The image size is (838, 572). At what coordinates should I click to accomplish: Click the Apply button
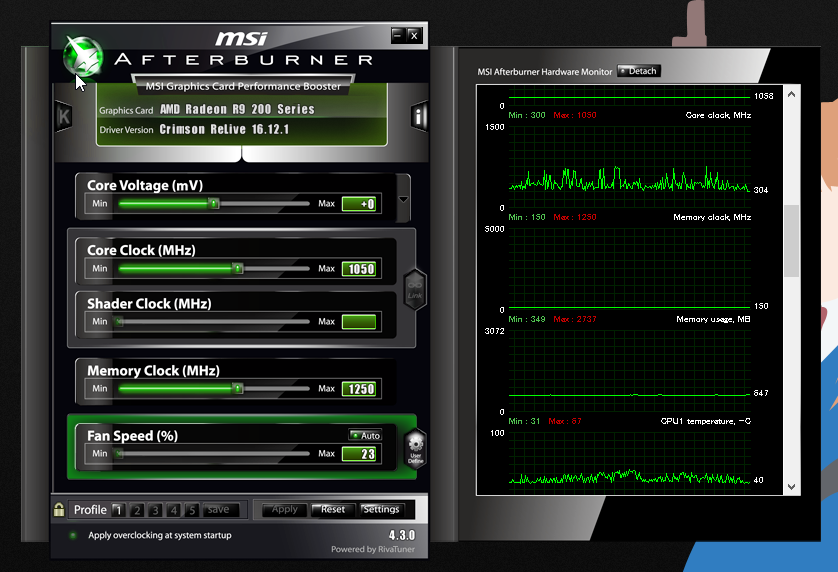285,509
